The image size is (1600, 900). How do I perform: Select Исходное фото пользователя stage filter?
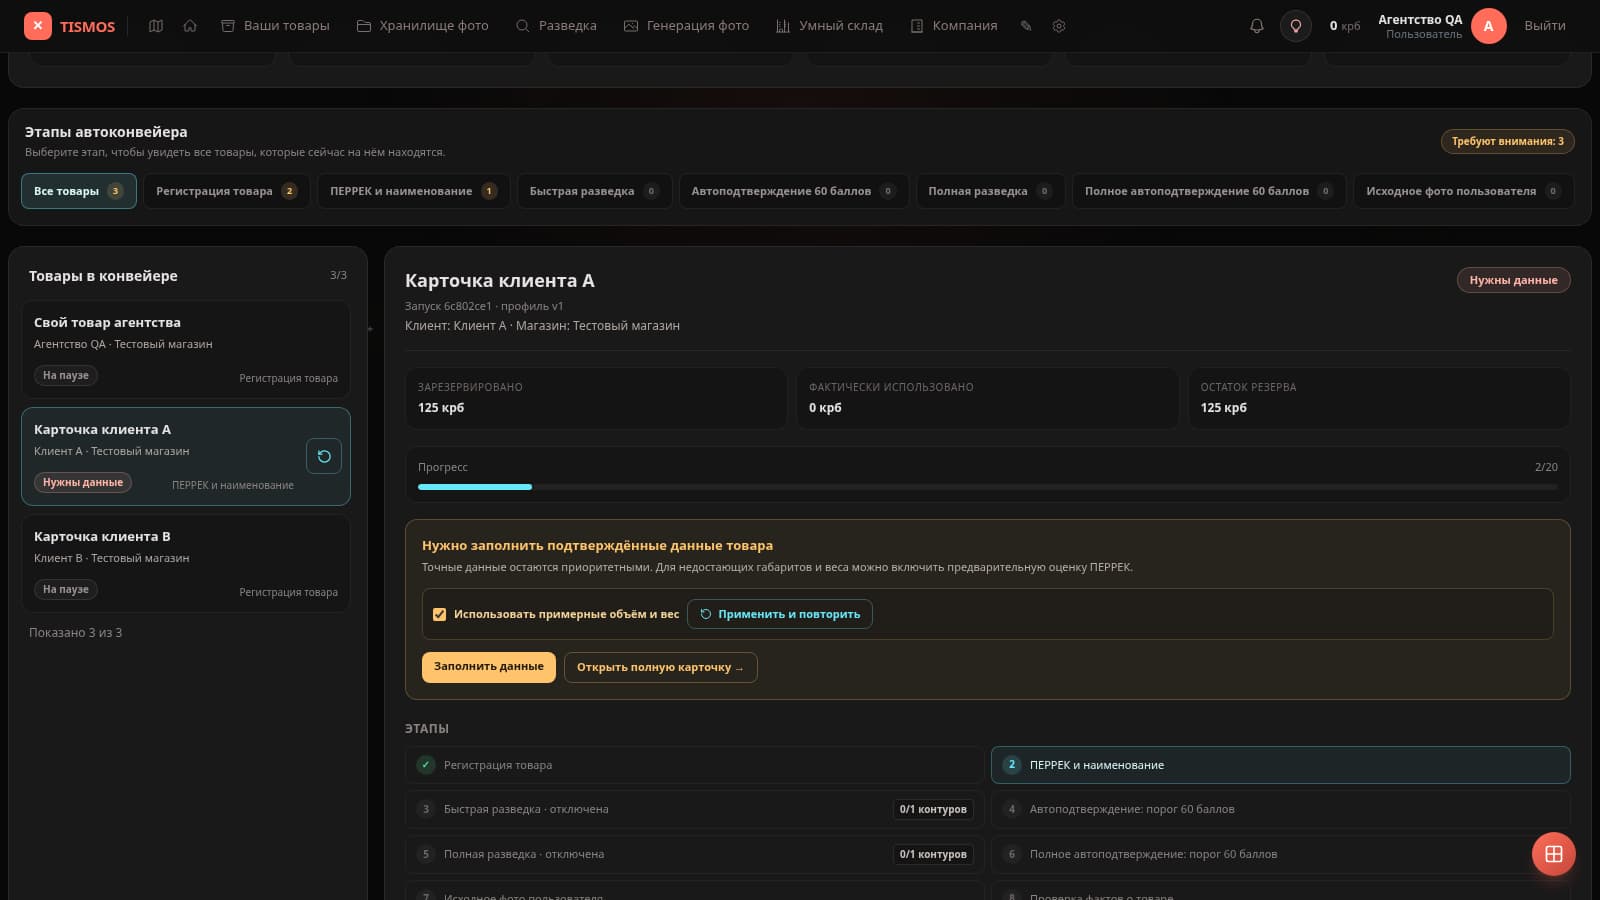pyautogui.click(x=1464, y=191)
